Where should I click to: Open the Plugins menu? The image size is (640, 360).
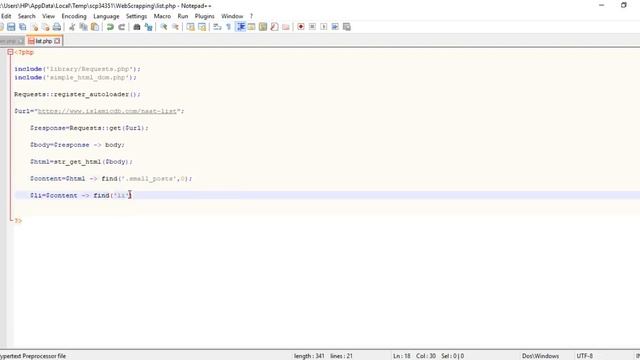pyautogui.click(x=204, y=16)
